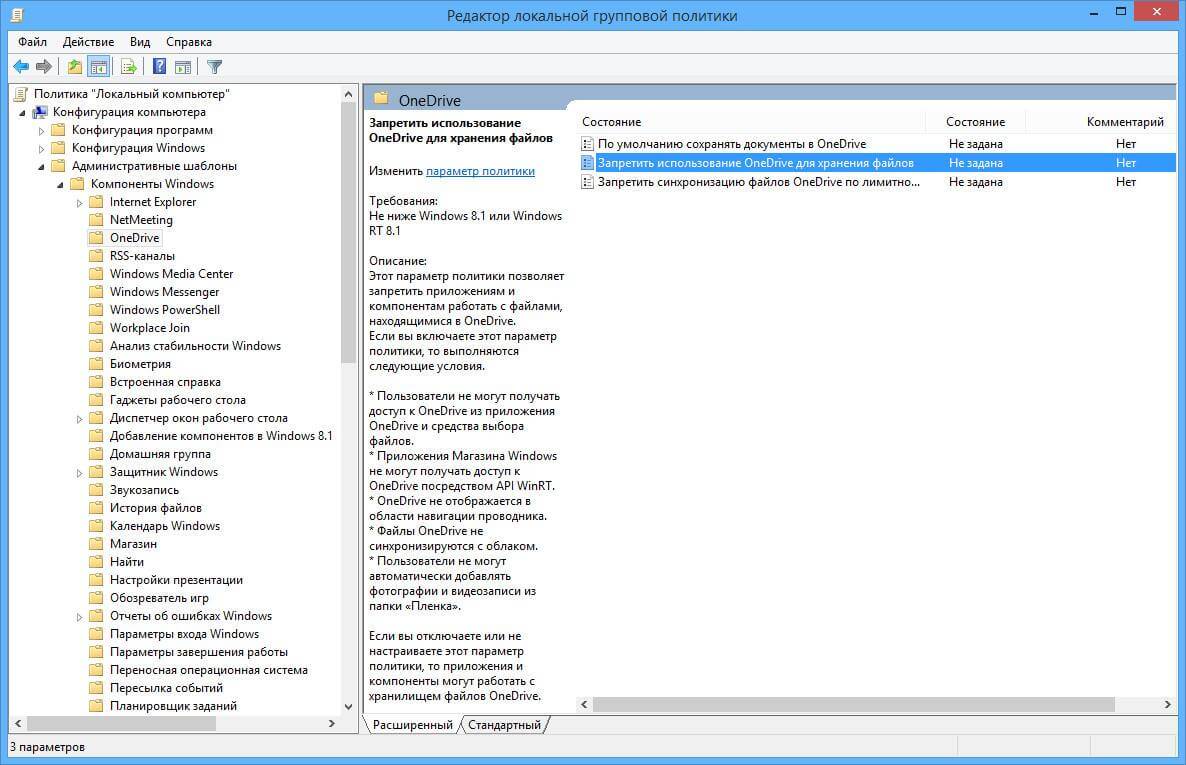This screenshot has height=765, width=1186.
Task: Click the Back arrow toolbar icon
Action: [21, 67]
